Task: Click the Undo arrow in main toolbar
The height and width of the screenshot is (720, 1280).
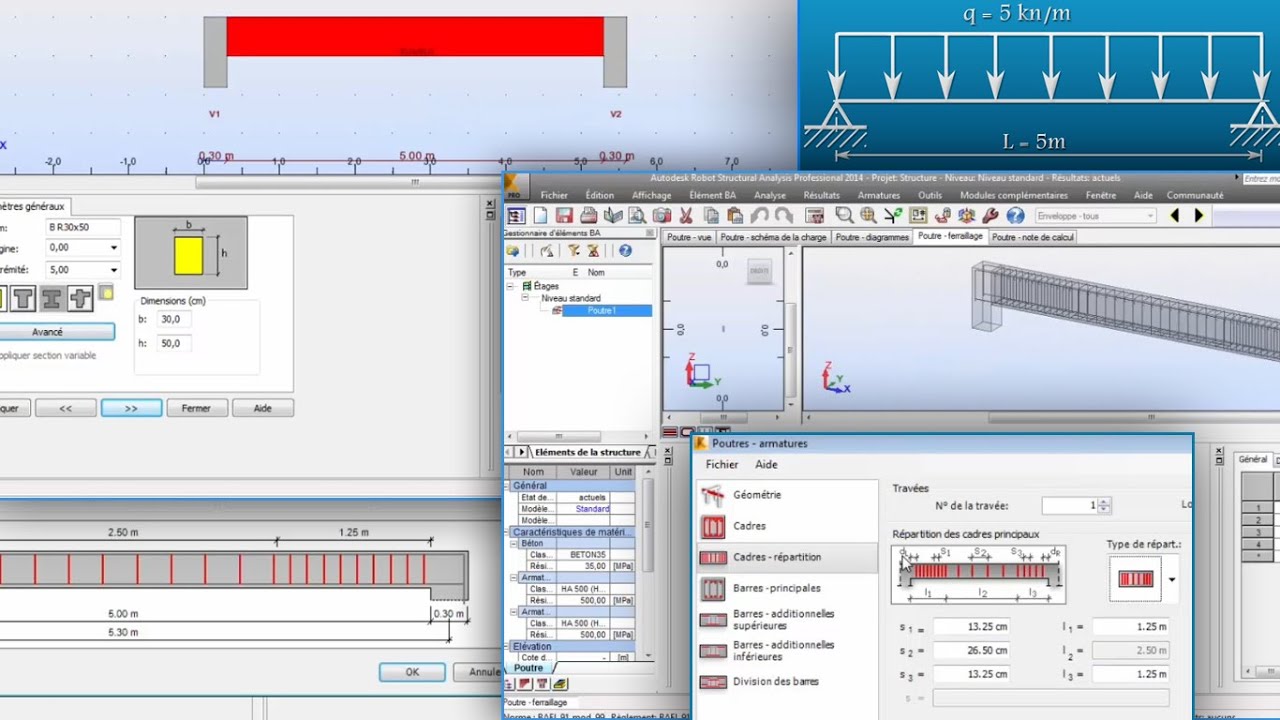Action: 760,215
